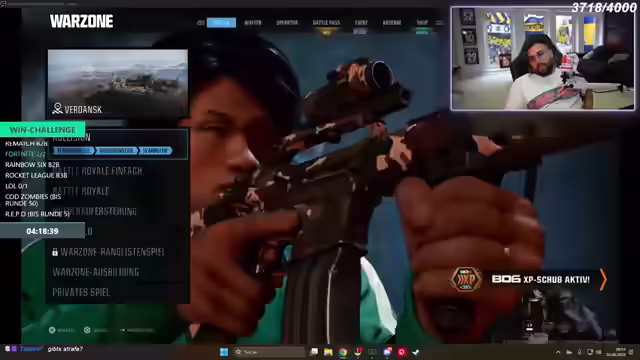Show hidden system tray icons chevron
The height and width of the screenshot is (360, 640).
pos(558,352)
